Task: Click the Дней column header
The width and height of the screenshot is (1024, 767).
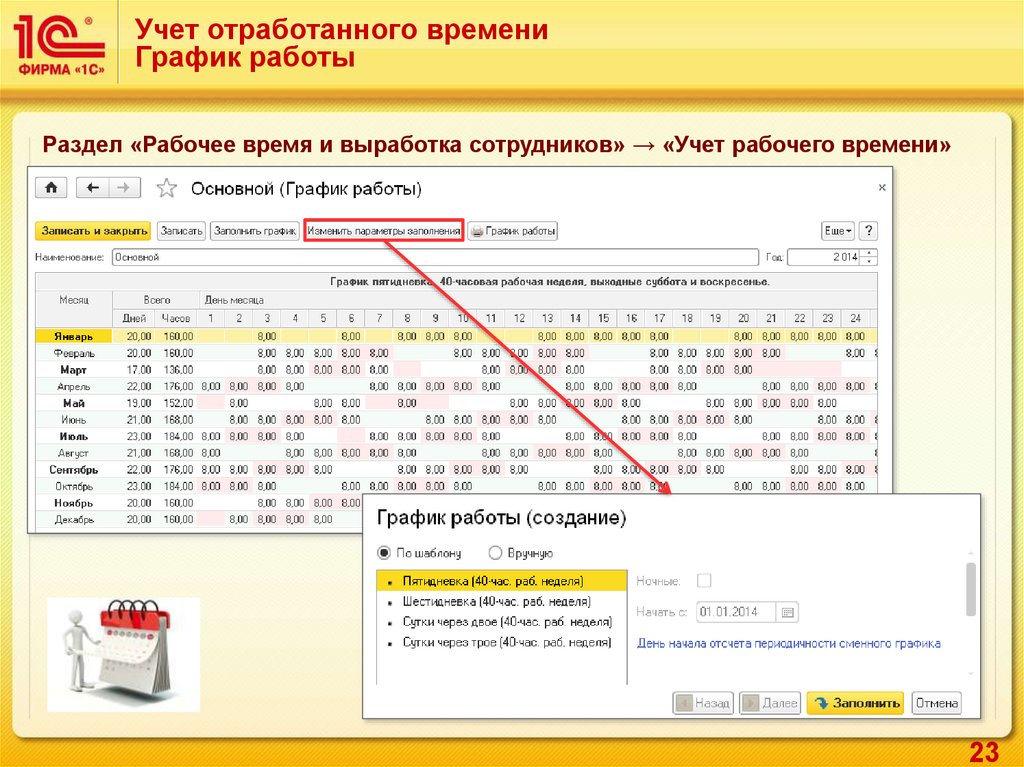Action: 134,318
